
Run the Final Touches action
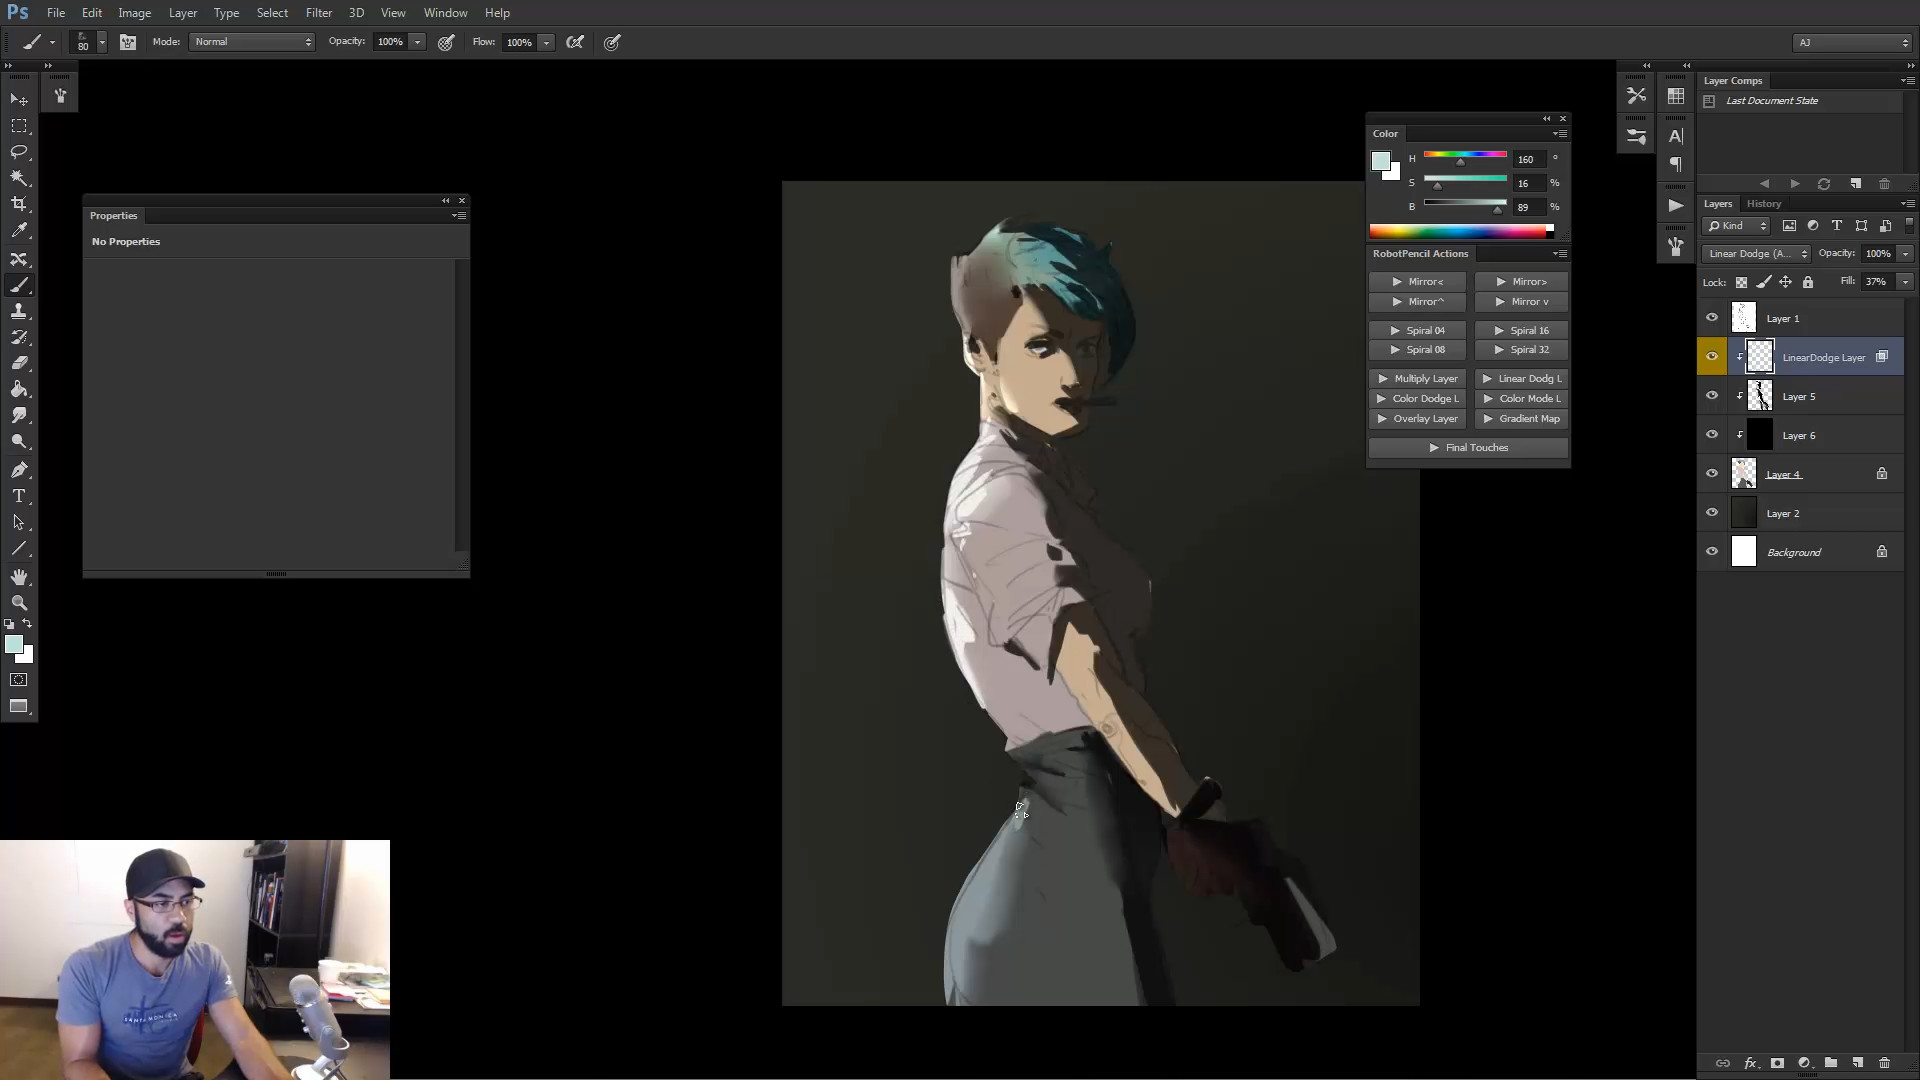[x=1468, y=448]
